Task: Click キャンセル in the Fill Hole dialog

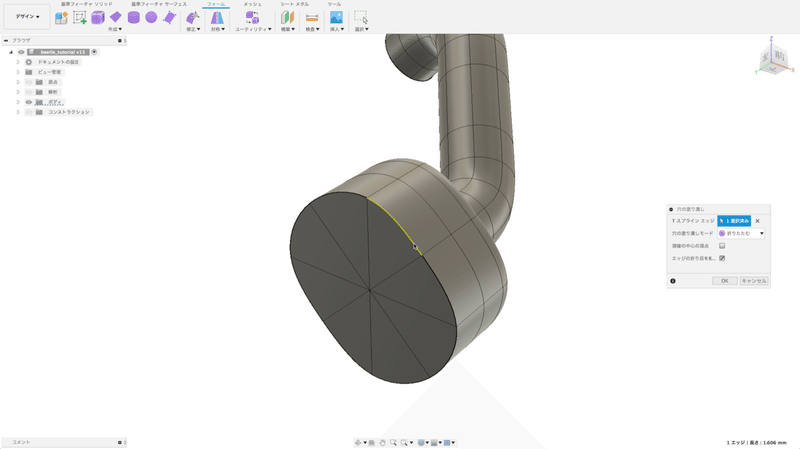Action: tap(754, 281)
